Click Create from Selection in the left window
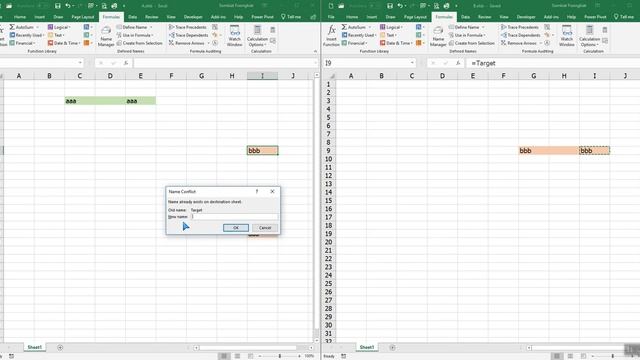The image size is (640, 360). pos(140,43)
